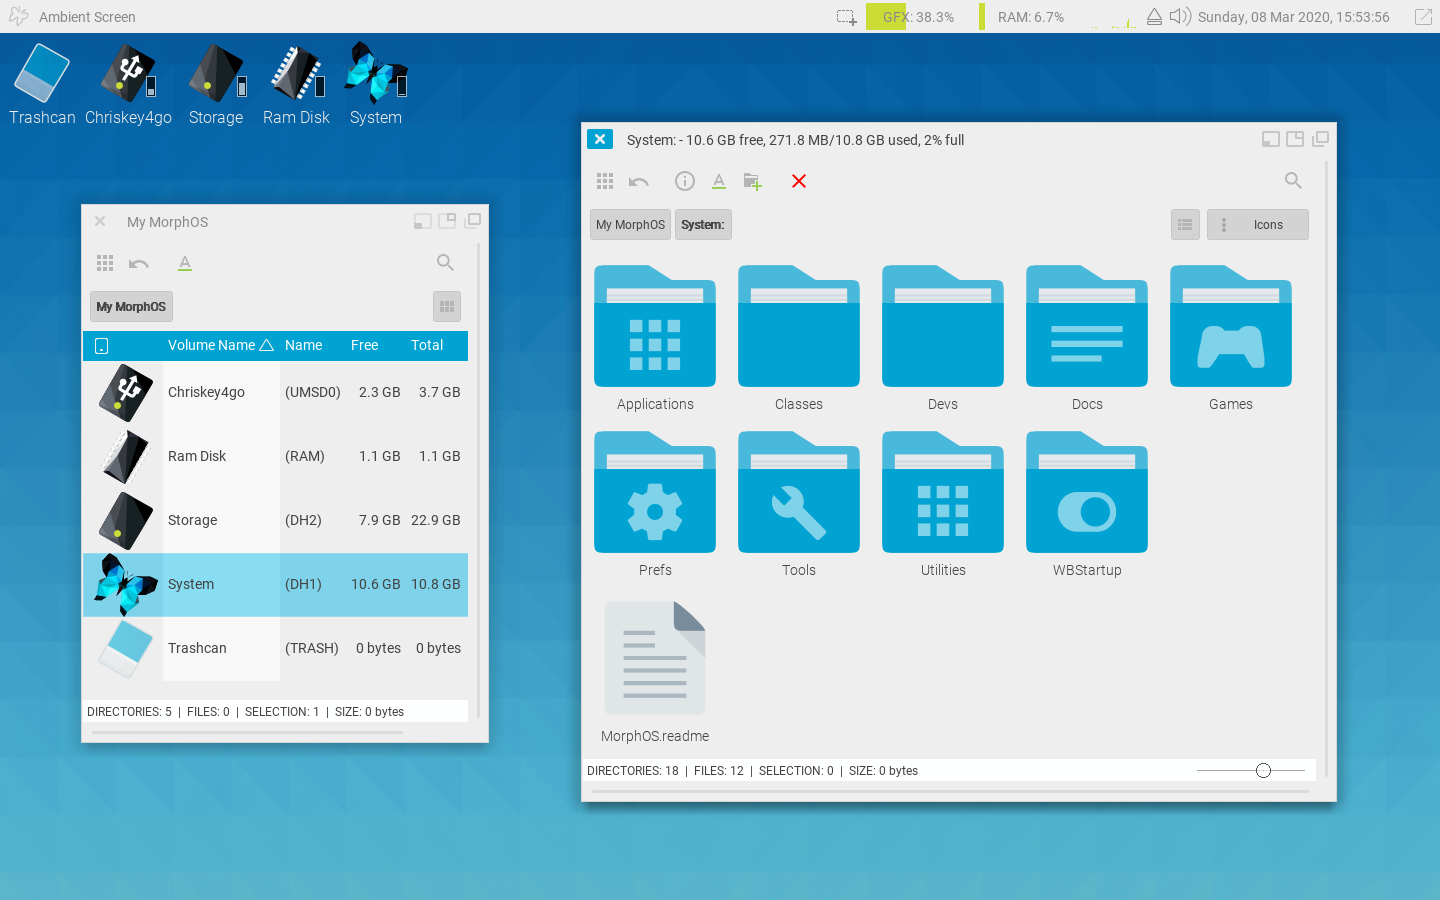Open the info icon in System window
The height and width of the screenshot is (900, 1440).
[684, 181]
